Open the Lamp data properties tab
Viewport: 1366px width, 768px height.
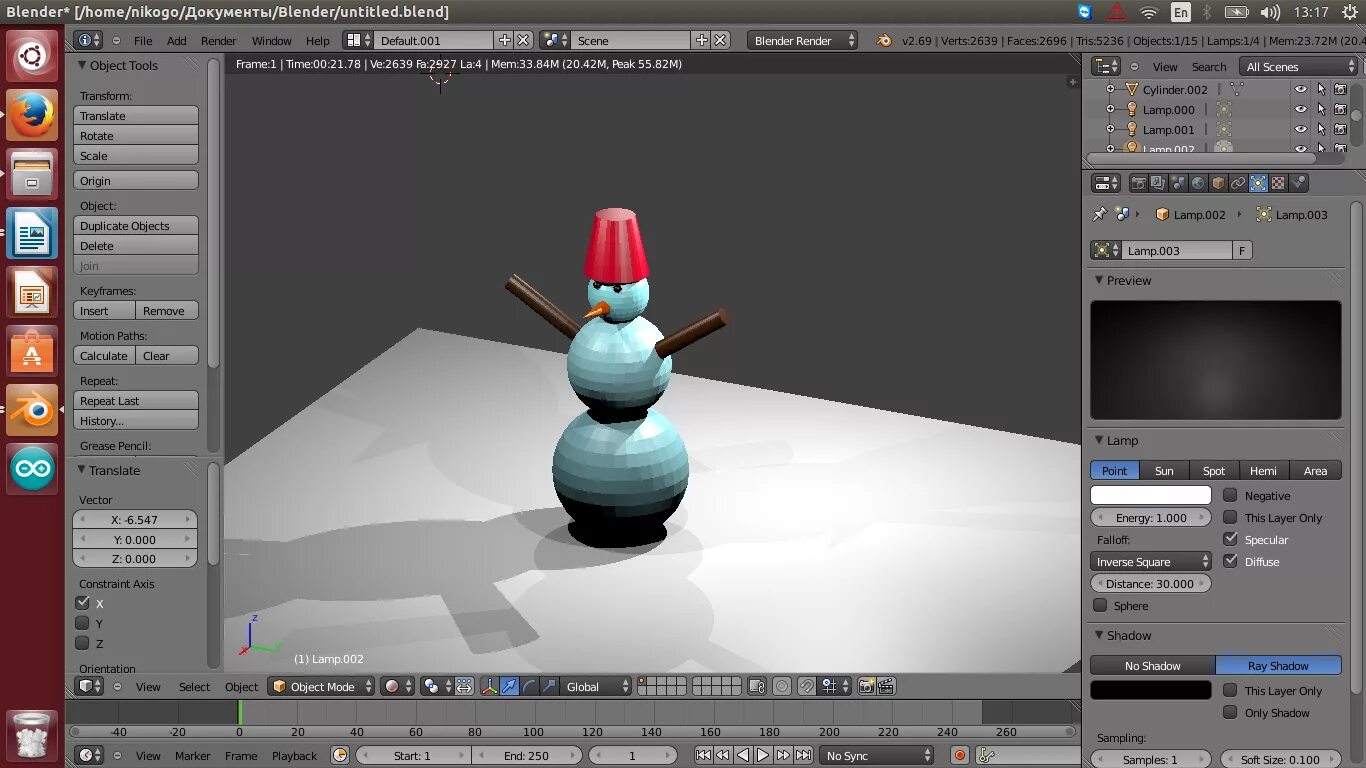click(x=1258, y=183)
